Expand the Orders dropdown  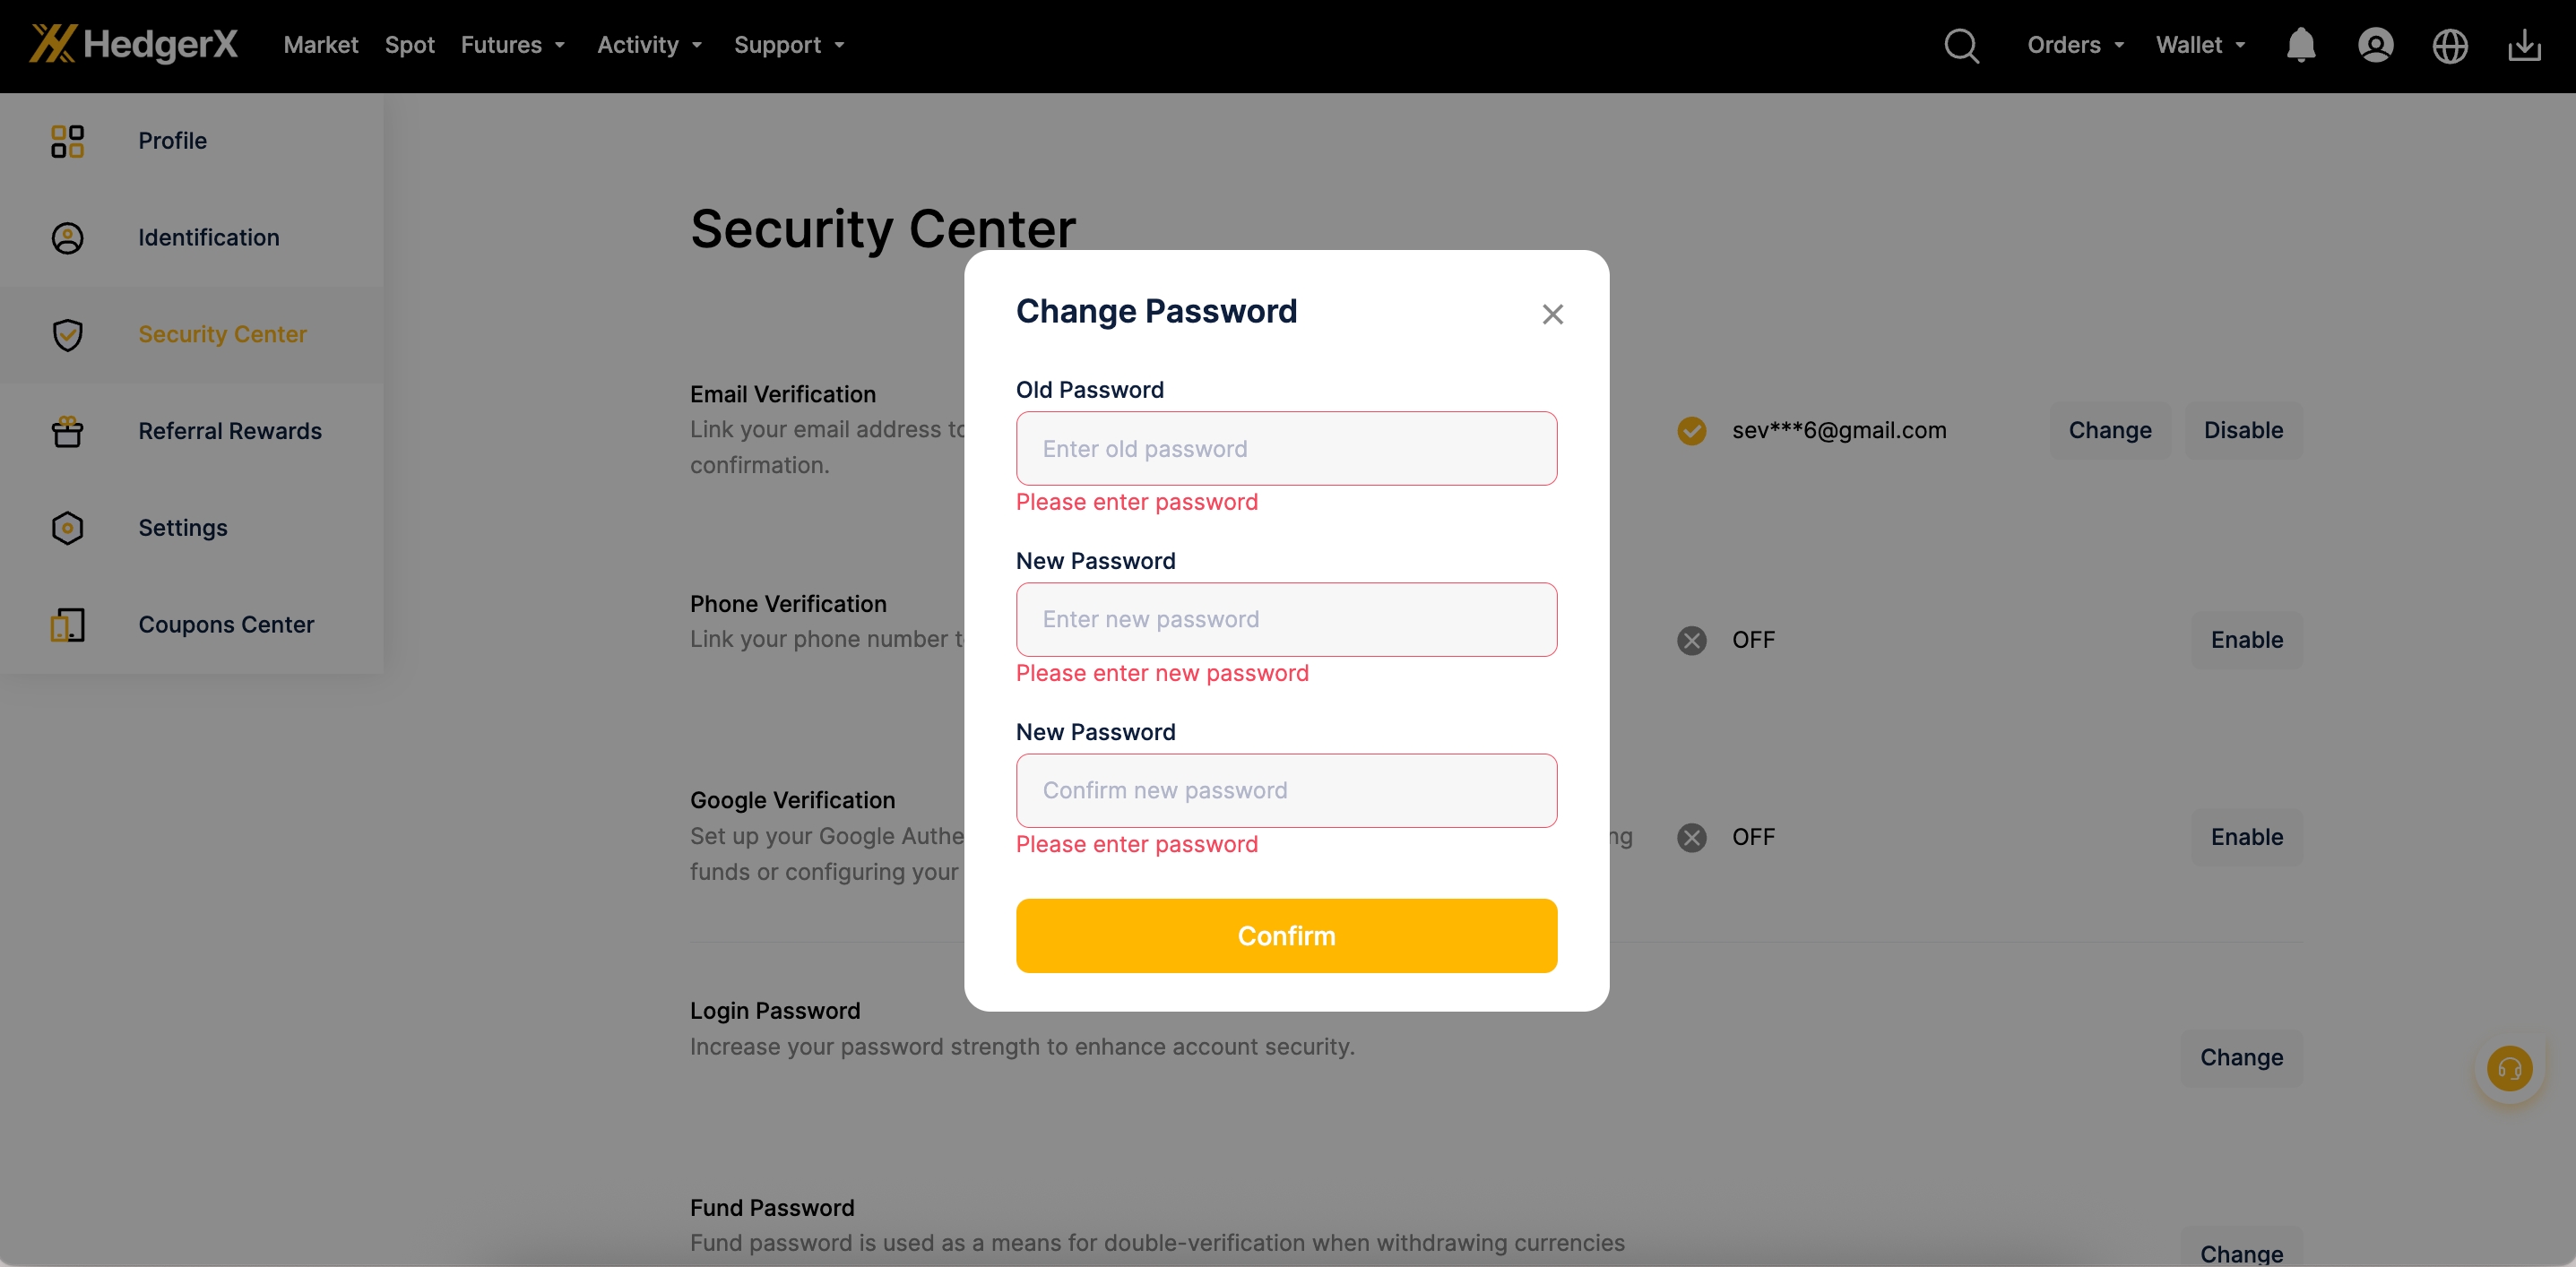point(2075,45)
